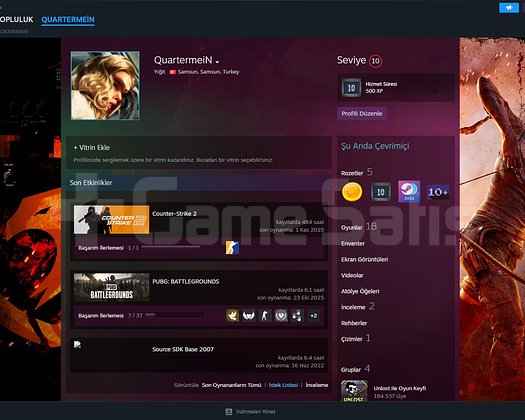The height and width of the screenshot is (420, 525).
Task: Open the İstek Listesi wishlist link
Action: [x=283, y=385]
